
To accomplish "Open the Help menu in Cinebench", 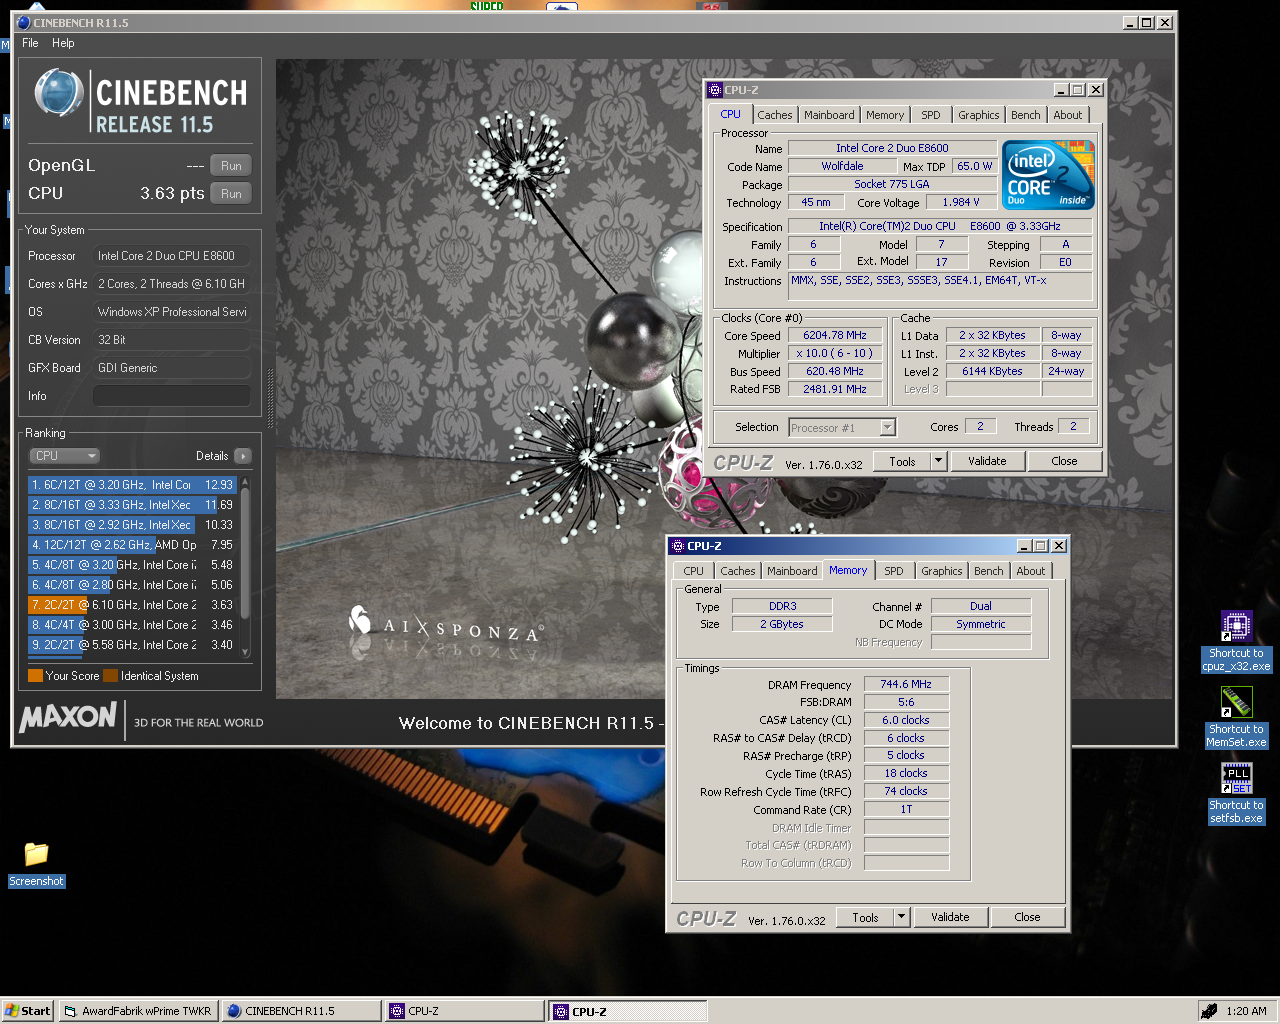I will click(x=63, y=43).
